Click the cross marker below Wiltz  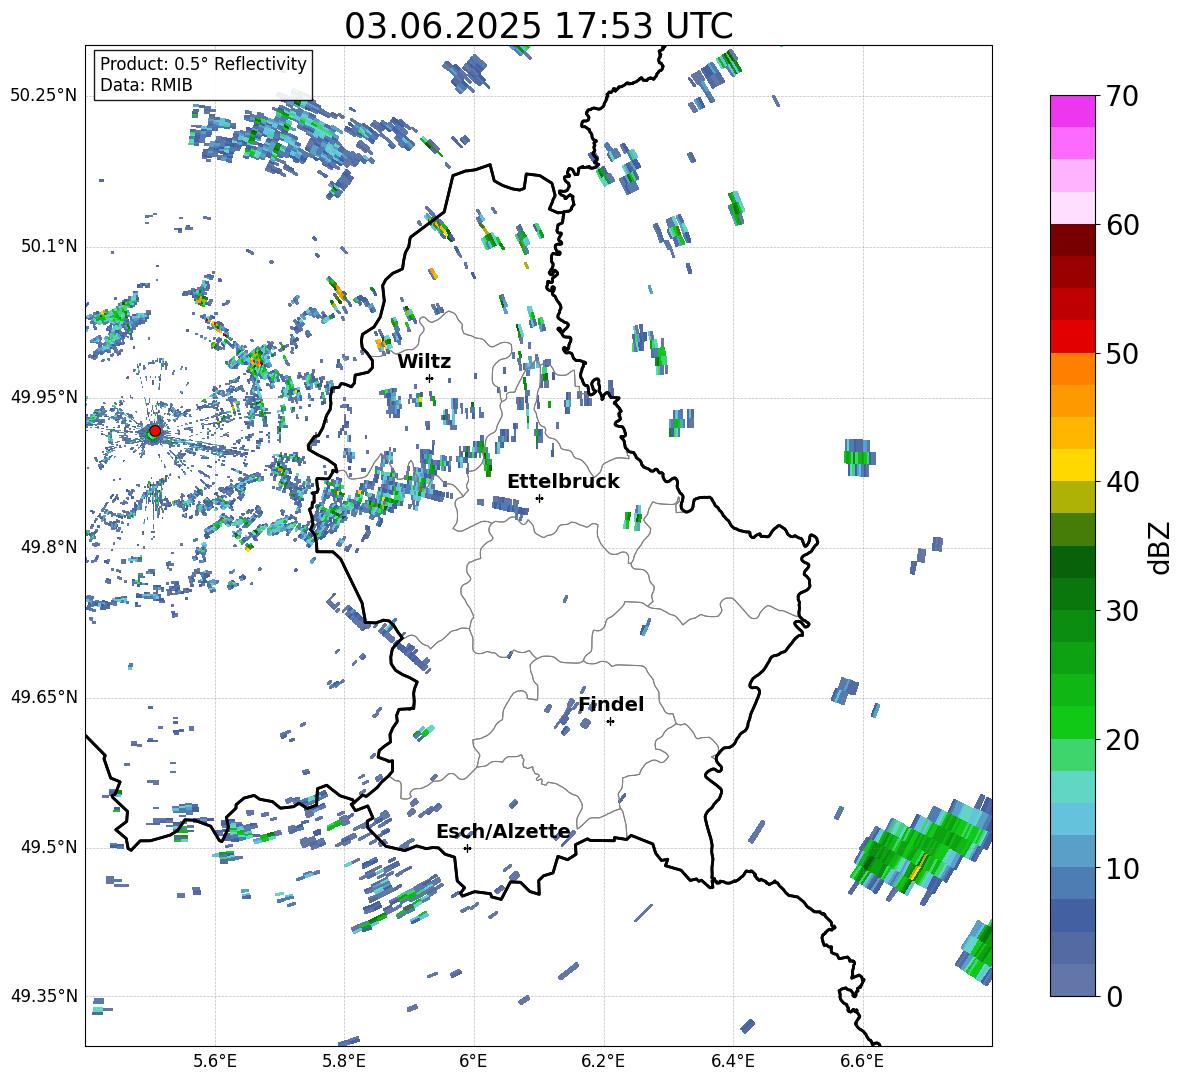(x=430, y=378)
